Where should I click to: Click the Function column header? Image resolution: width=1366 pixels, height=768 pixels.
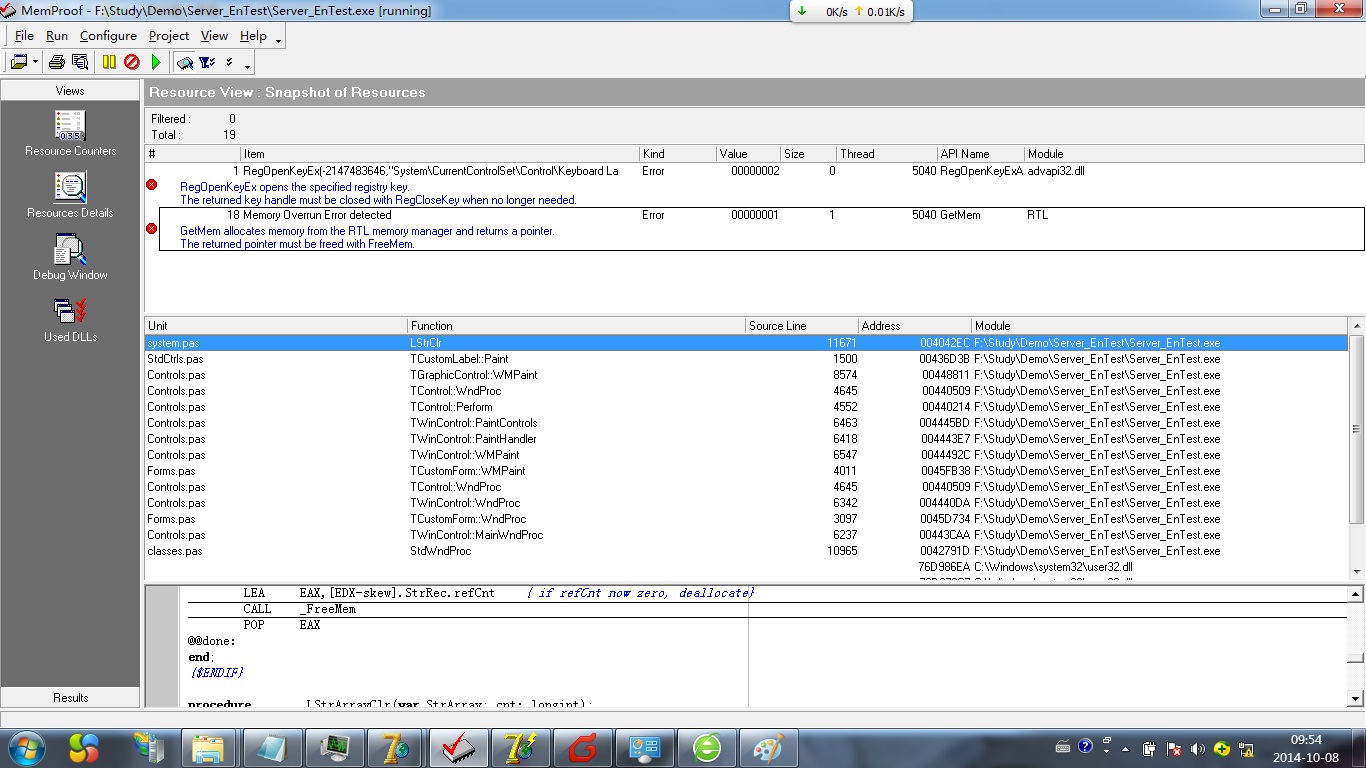click(577, 326)
